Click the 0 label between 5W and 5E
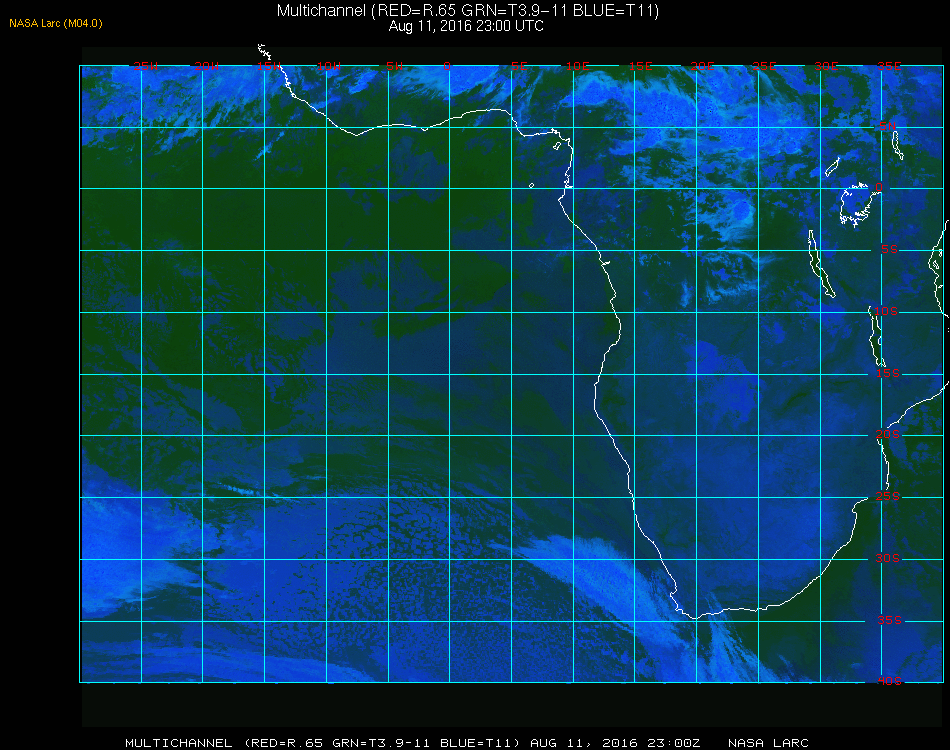950x750 pixels. (447, 66)
